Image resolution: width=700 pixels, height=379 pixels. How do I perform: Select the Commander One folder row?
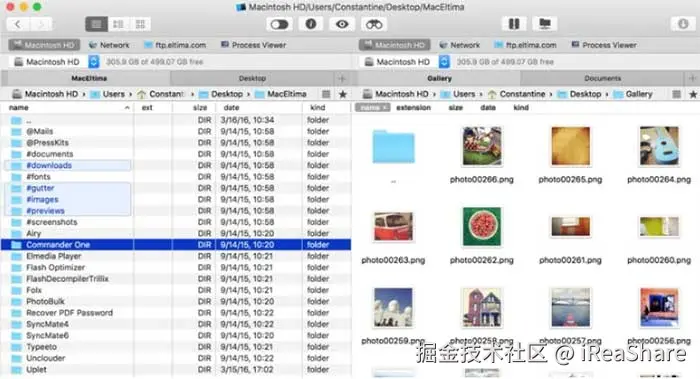[176, 245]
